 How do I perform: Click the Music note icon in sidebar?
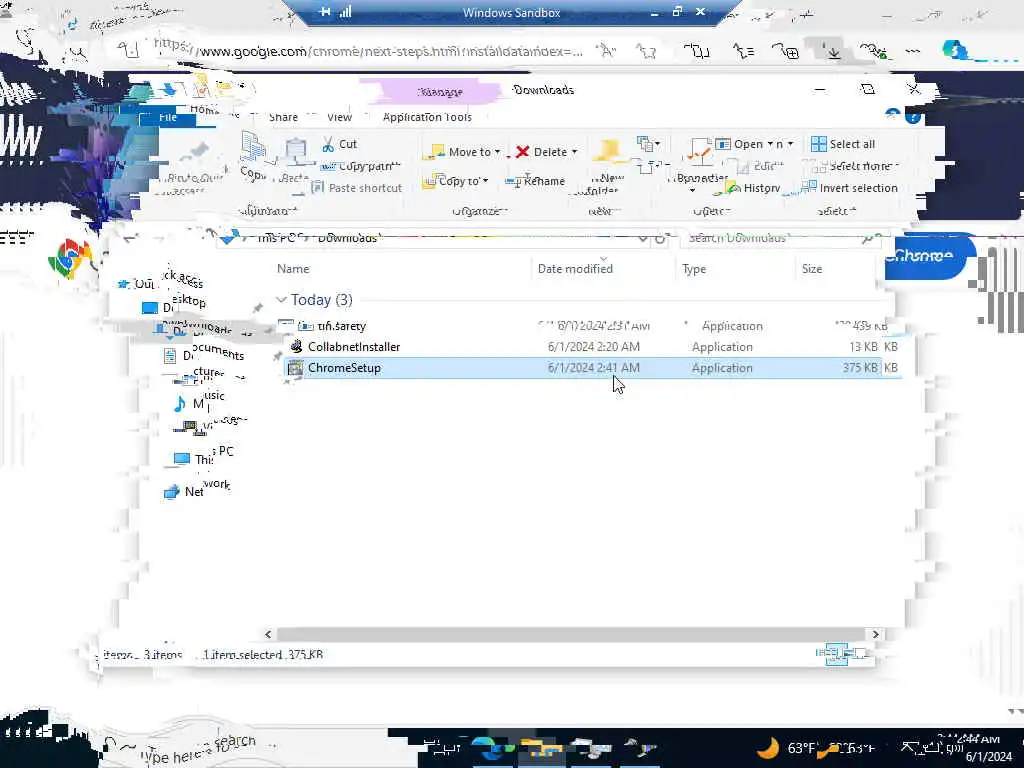point(180,404)
